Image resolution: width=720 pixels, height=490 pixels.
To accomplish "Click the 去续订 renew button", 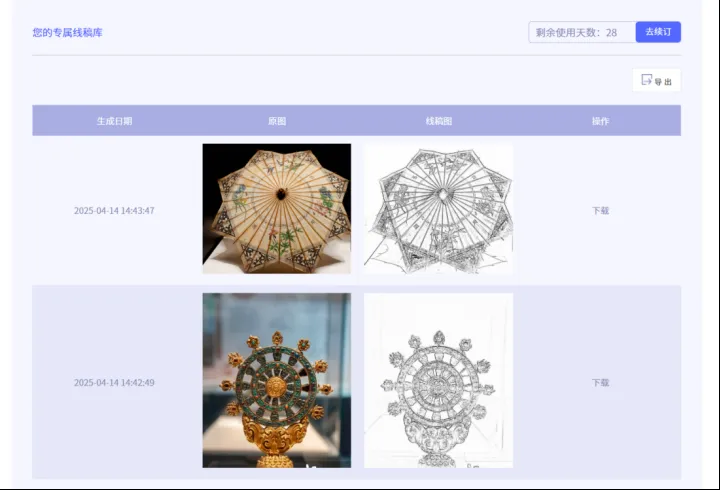I will point(658,32).
